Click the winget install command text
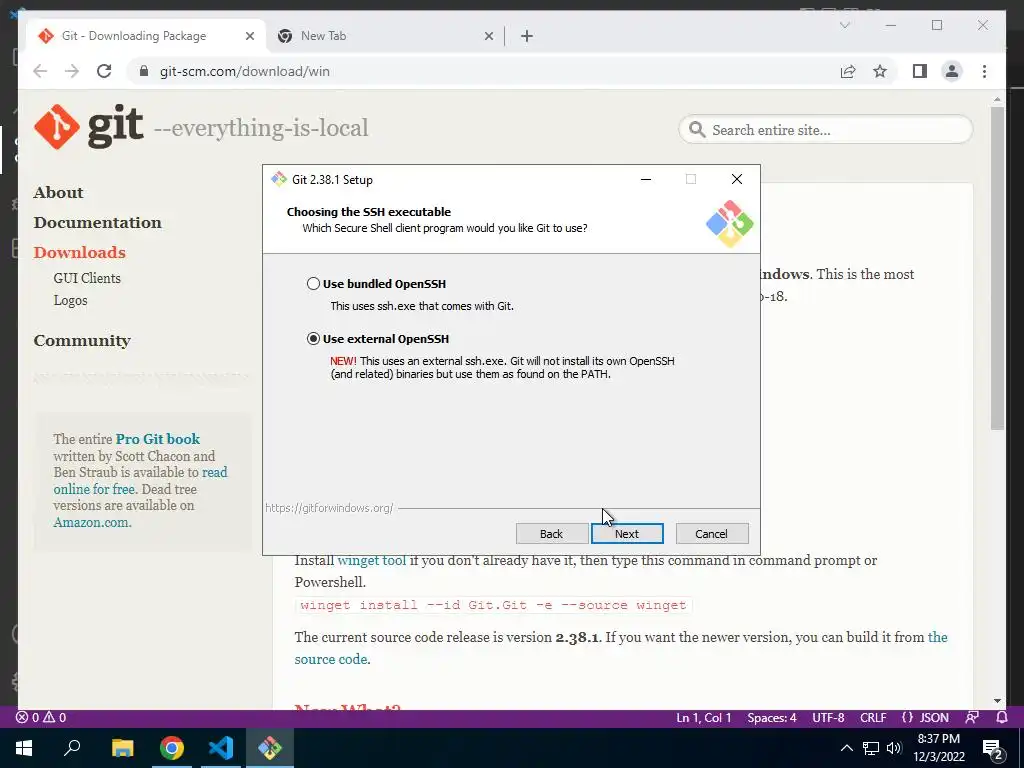This screenshot has height=768, width=1024. click(493, 605)
